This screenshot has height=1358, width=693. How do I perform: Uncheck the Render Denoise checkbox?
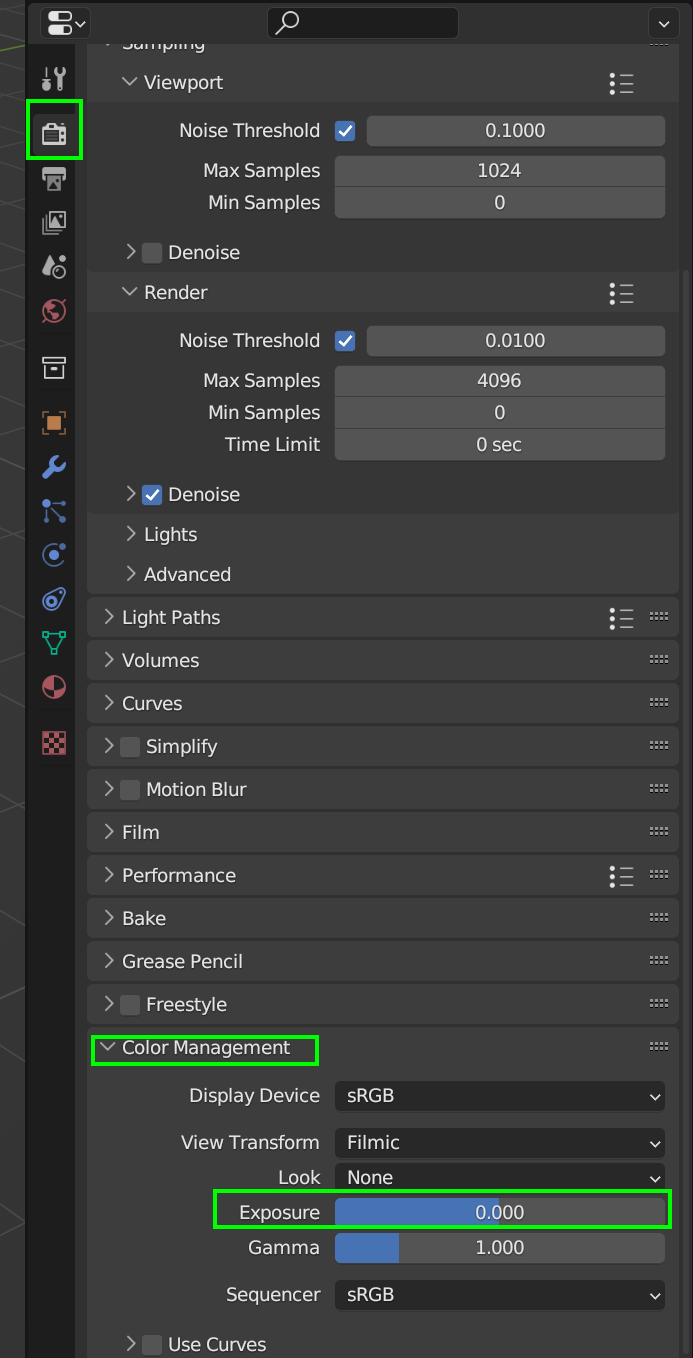click(152, 494)
